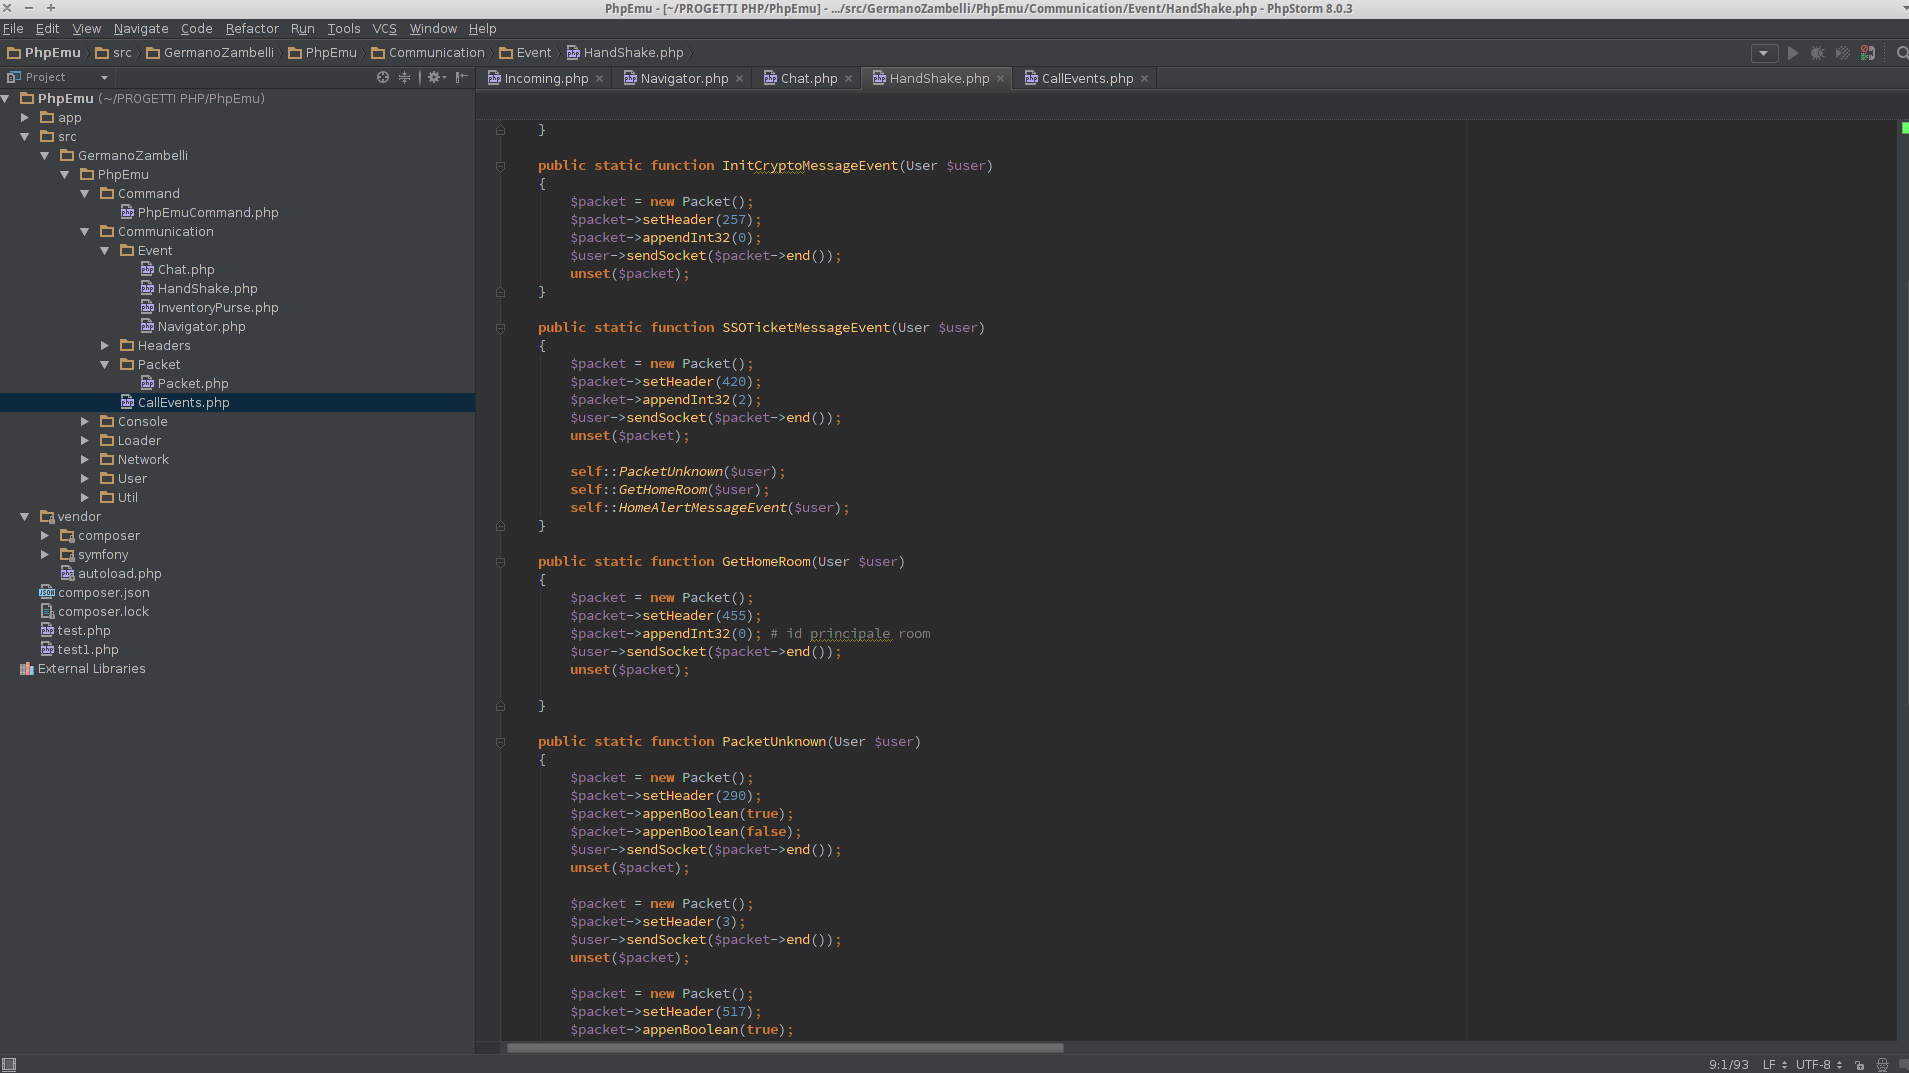Open the Refactor menu

point(252,29)
